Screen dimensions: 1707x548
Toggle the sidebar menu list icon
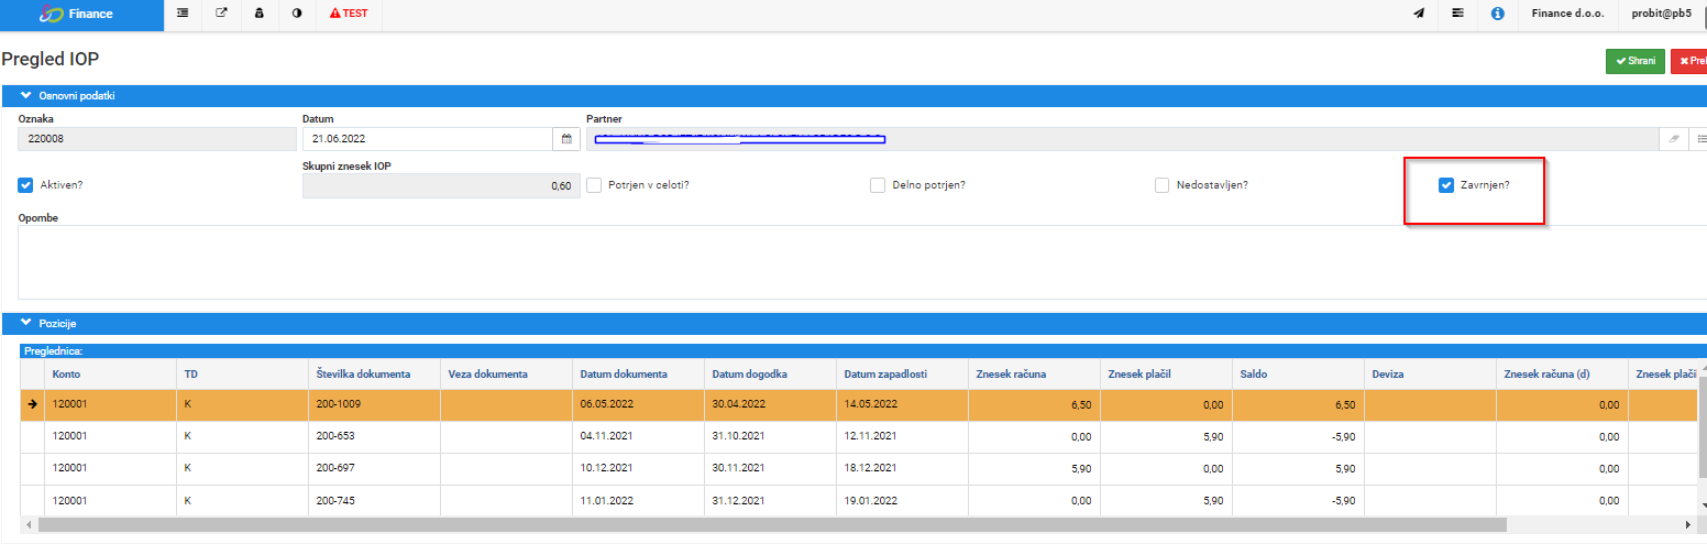[182, 13]
